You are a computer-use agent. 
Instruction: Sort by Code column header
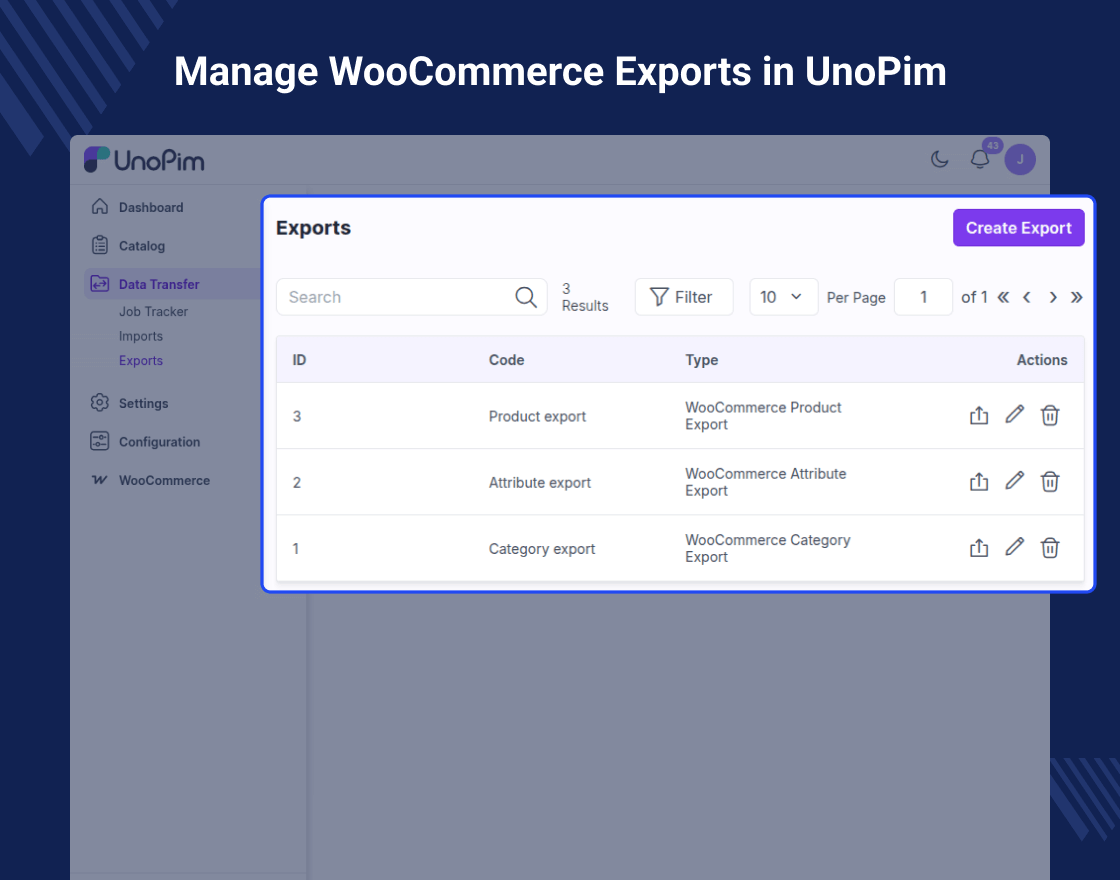(x=506, y=360)
